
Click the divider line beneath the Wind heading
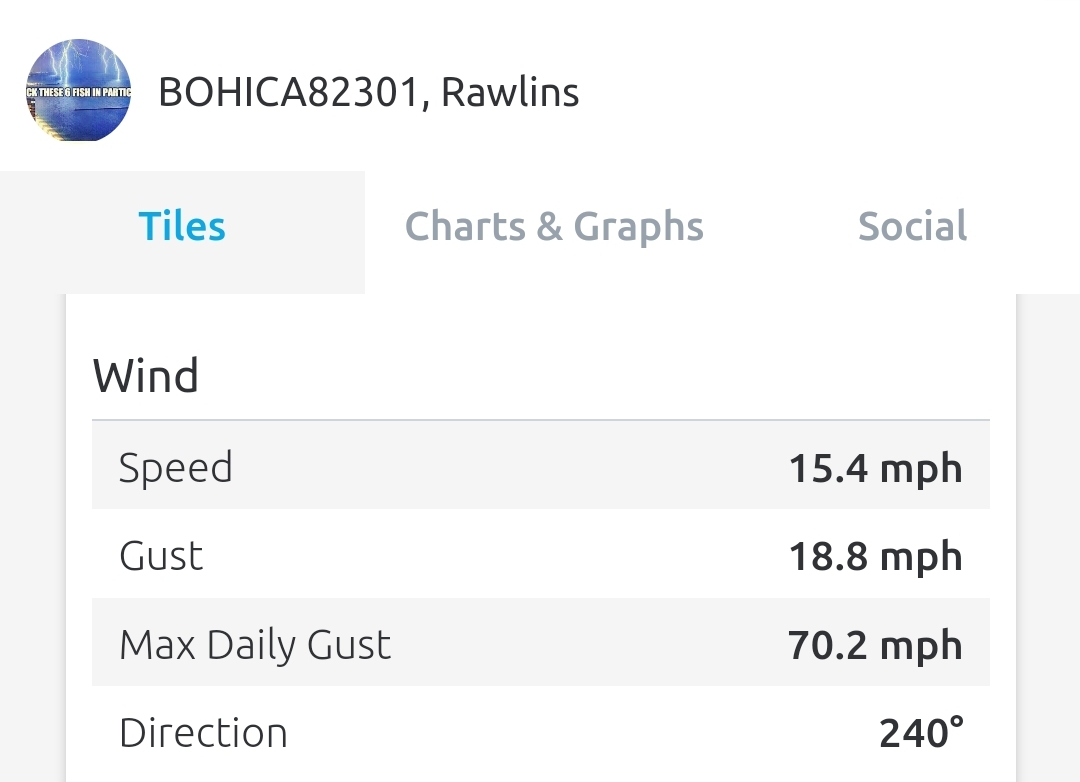540,420
